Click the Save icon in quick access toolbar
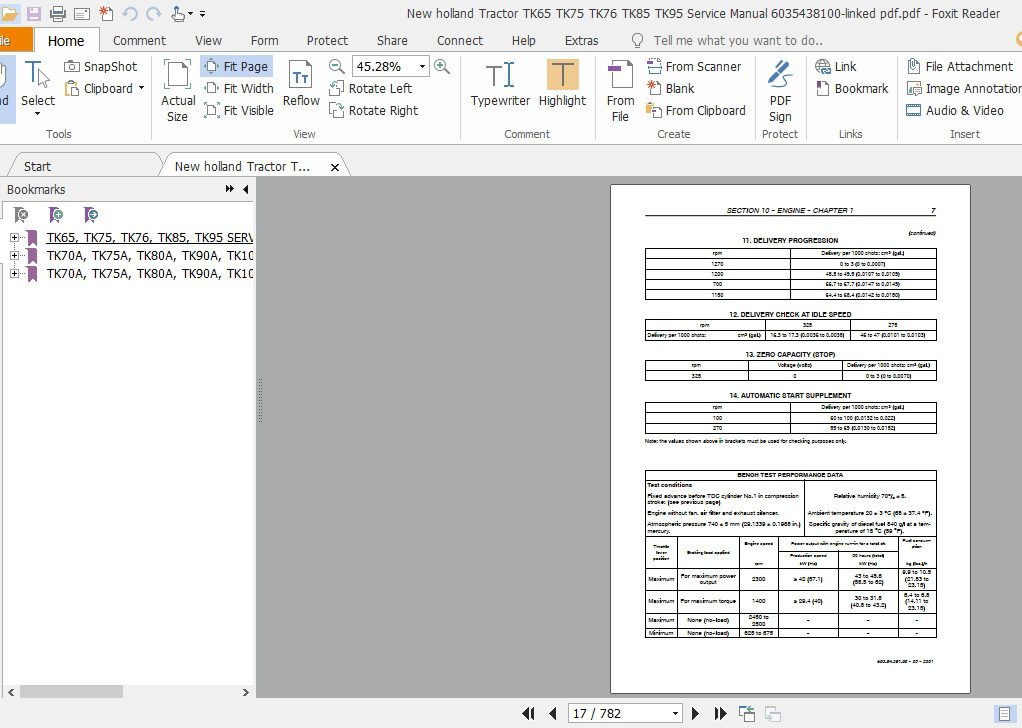Image resolution: width=1022 pixels, height=728 pixels. point(33,13)
